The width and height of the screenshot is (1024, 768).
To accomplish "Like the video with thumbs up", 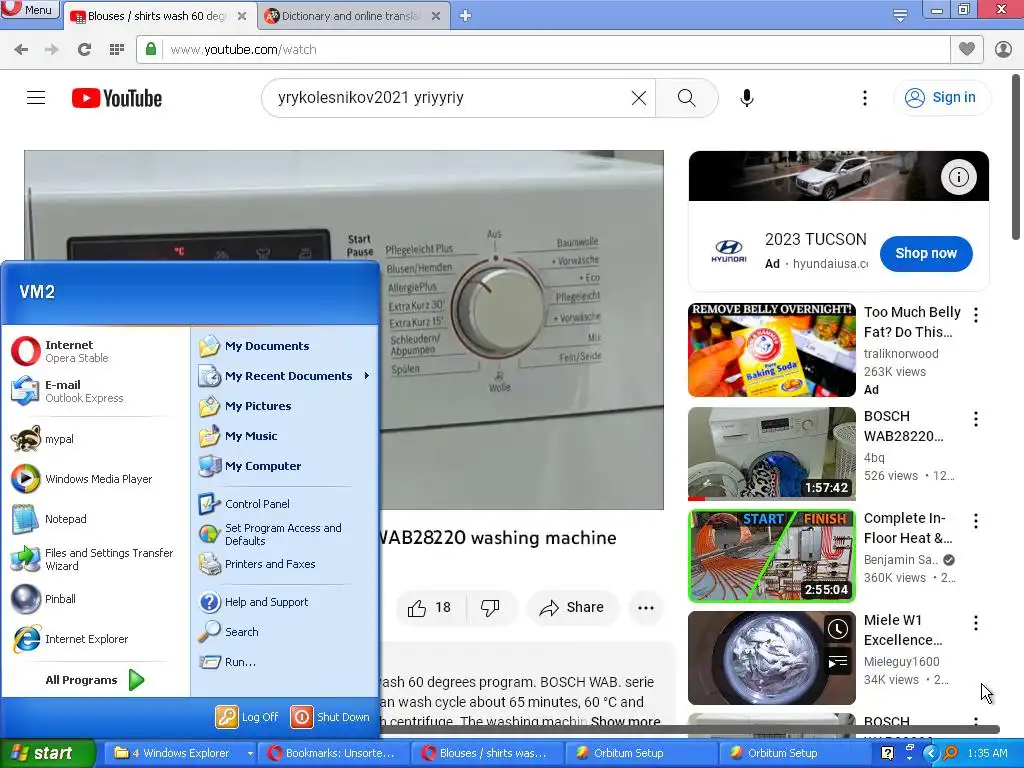I will pos(430,607).
